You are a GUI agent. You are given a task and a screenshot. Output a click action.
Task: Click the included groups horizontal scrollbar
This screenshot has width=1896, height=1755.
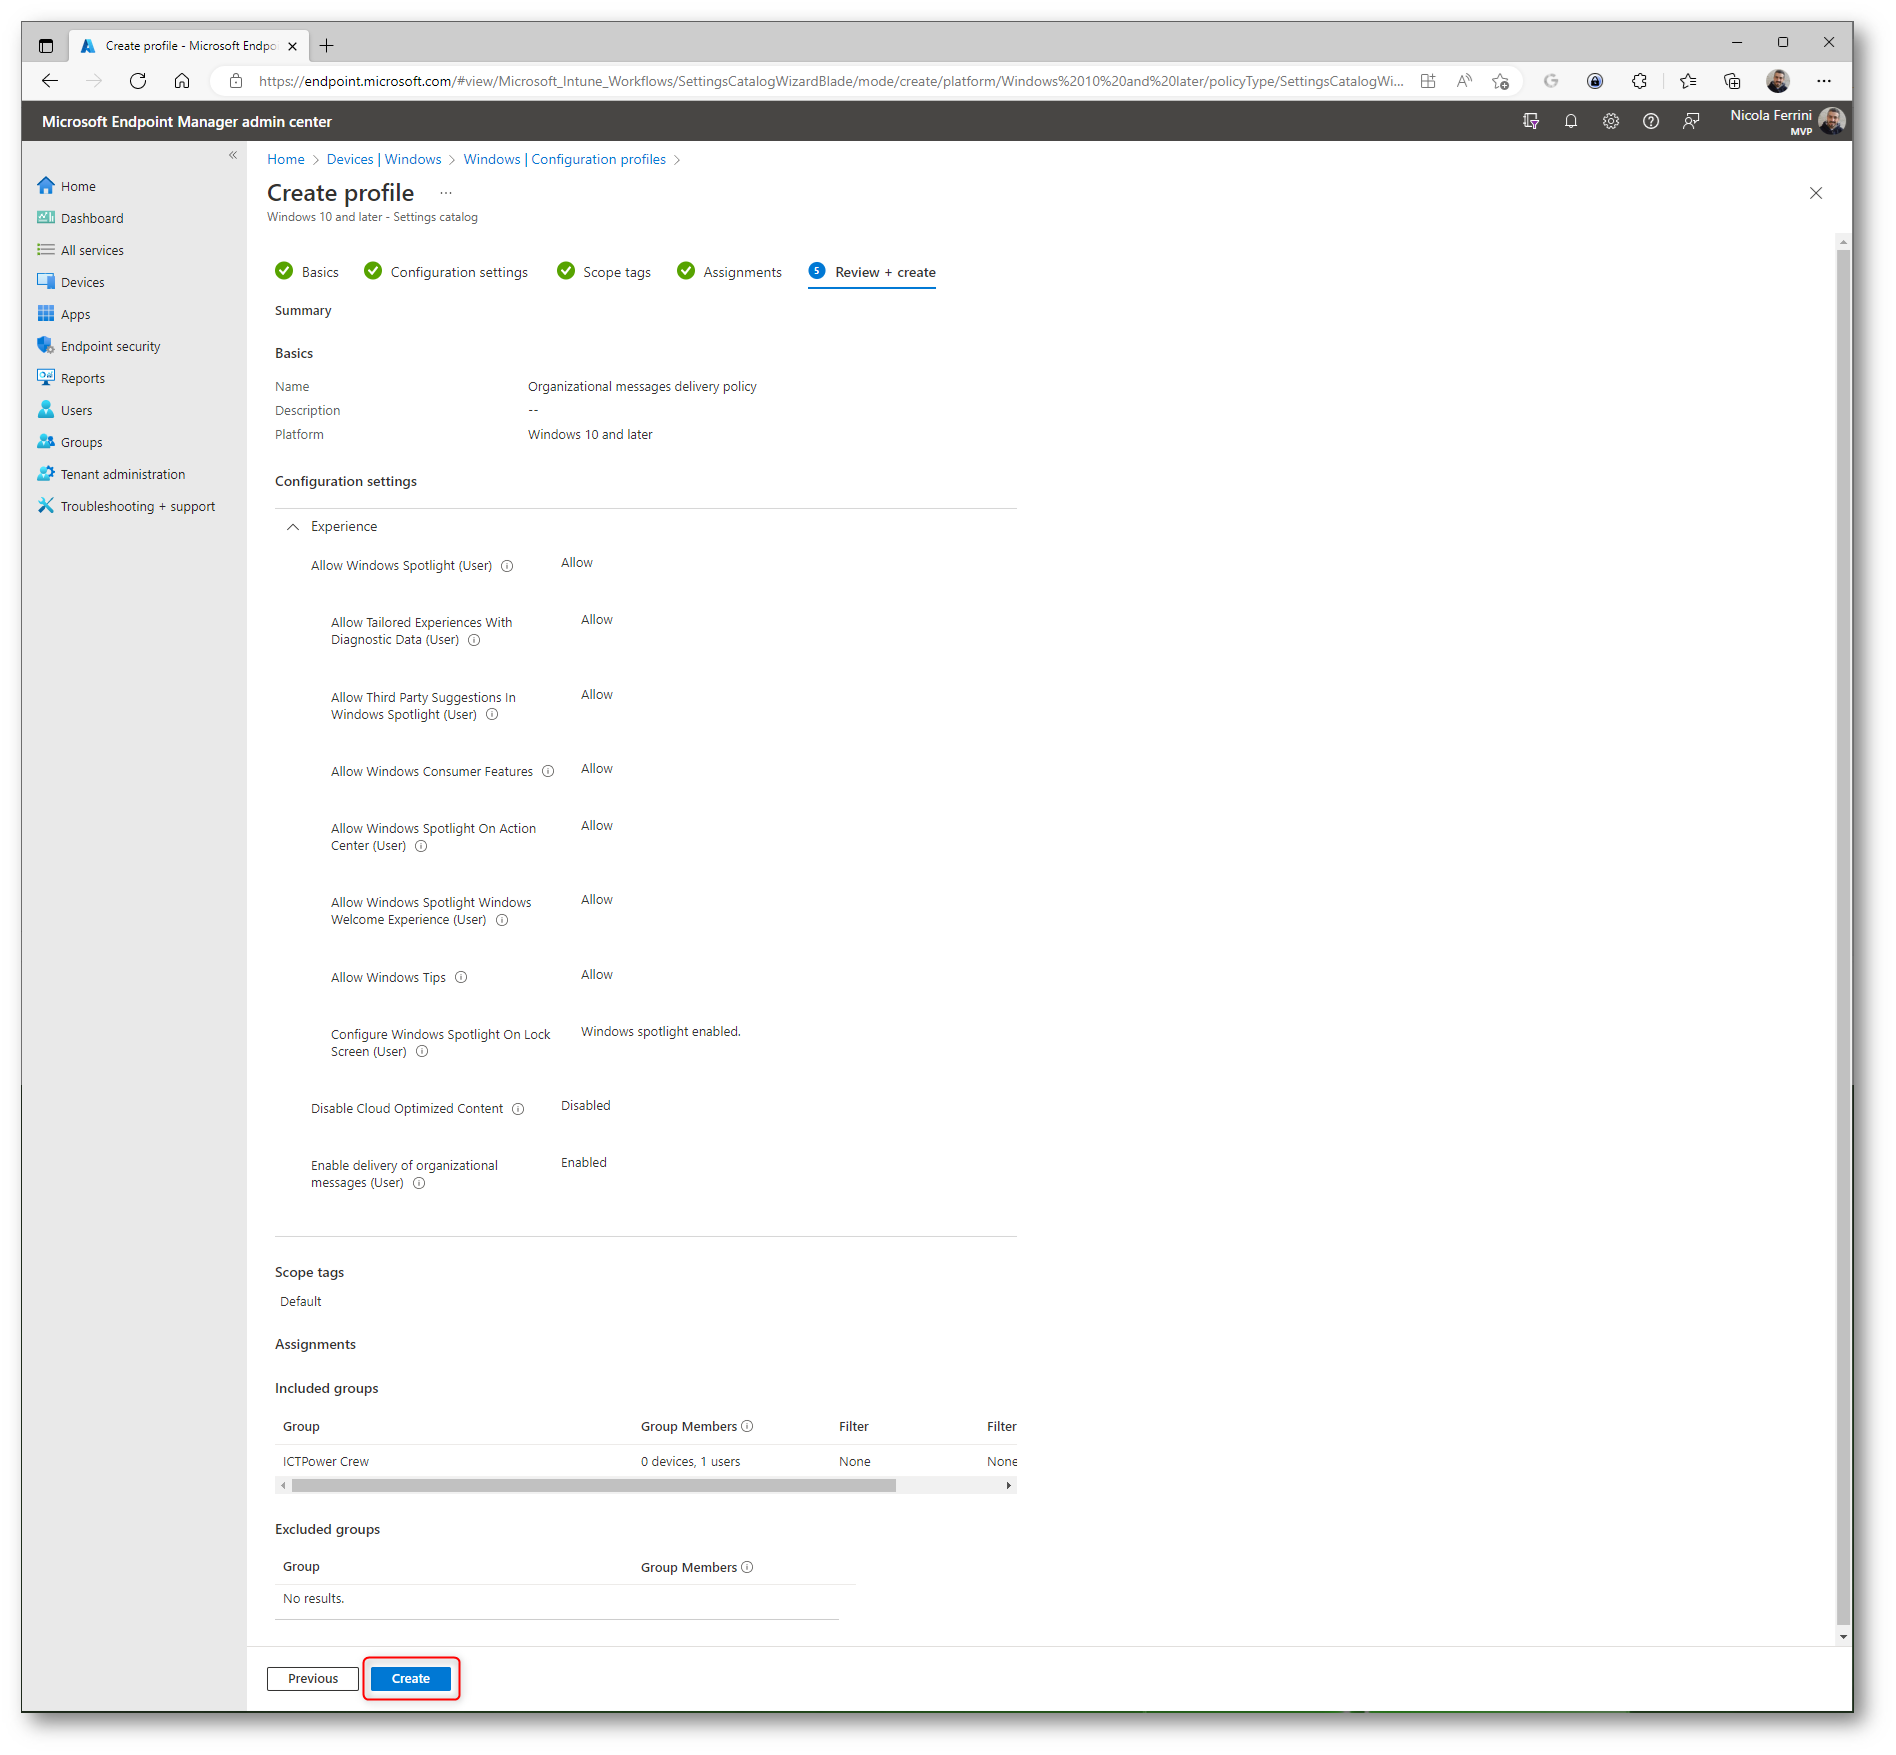tap(594, 1486)
